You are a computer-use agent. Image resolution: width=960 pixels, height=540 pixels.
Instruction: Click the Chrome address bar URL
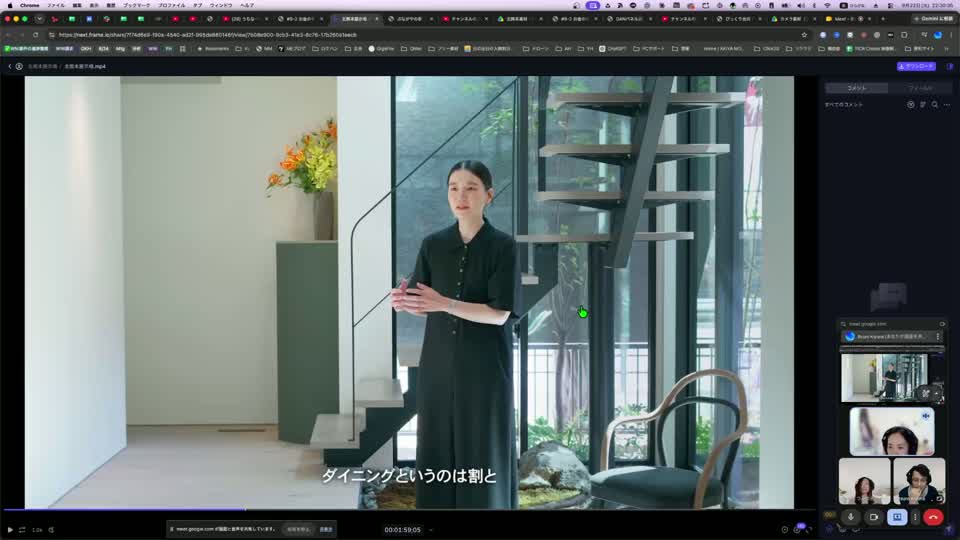208,35
